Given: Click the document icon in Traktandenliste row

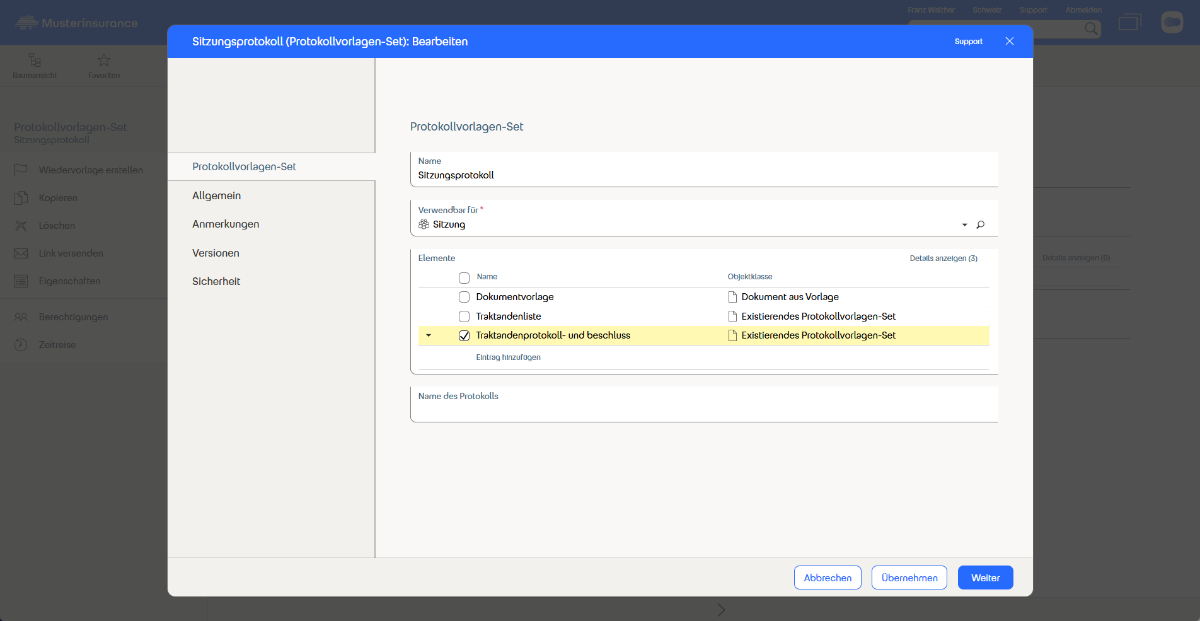Looking at the screenshot, I should click(x=733, y=316).
